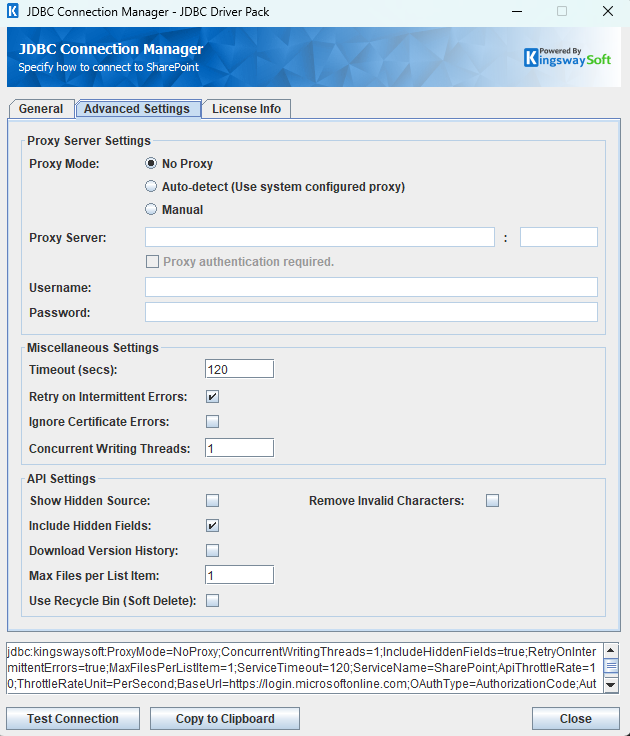Enable Download Version History checkbox
The image size is (630, 736).
pos(212,550)
